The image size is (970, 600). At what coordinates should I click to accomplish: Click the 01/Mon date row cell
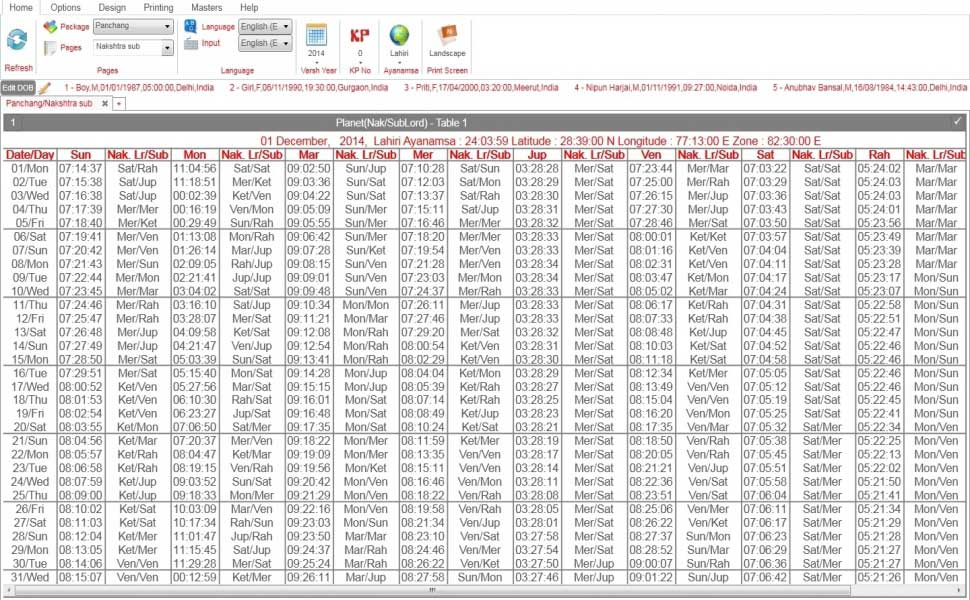pyautogui.click(x=30, y=168)
